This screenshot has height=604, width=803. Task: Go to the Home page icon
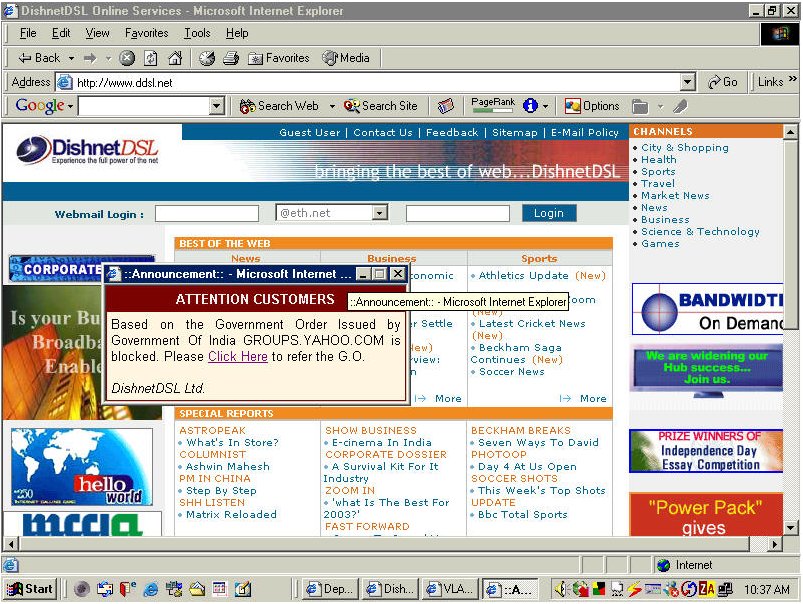175,58
